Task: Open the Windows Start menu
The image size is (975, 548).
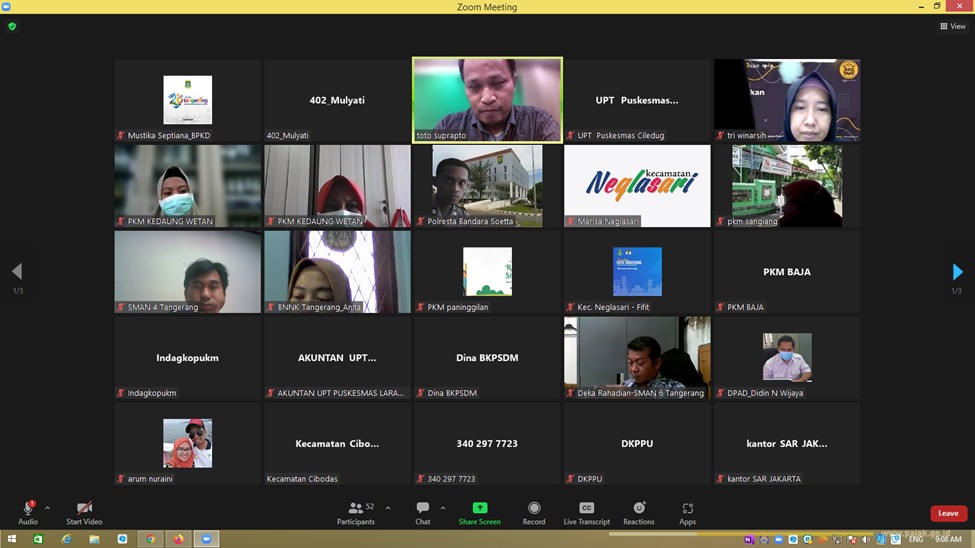Action: point(12,540)
